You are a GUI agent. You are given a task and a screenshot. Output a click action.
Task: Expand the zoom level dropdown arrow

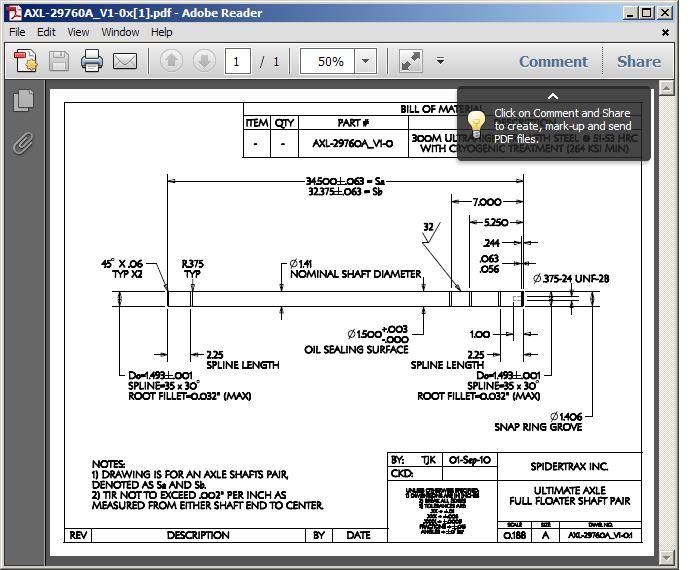point(365,62)
